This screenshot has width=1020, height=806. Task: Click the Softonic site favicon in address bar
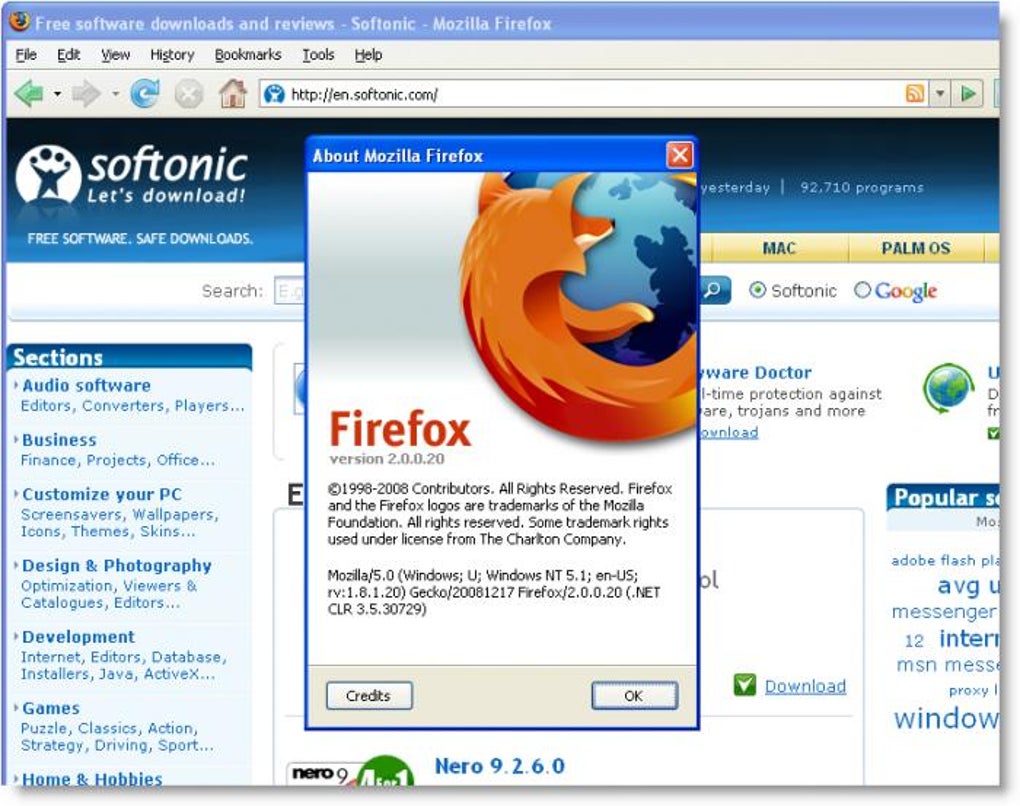[x=275, y=94]
